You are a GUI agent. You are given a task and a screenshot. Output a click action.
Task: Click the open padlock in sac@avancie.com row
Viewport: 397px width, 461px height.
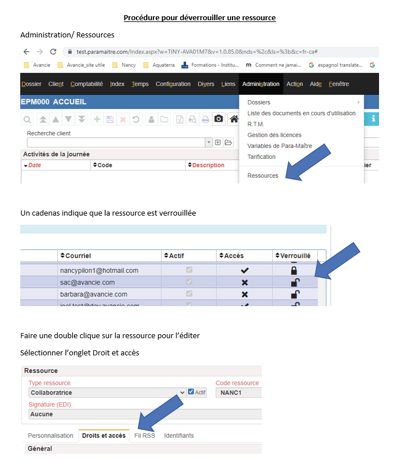295,282
